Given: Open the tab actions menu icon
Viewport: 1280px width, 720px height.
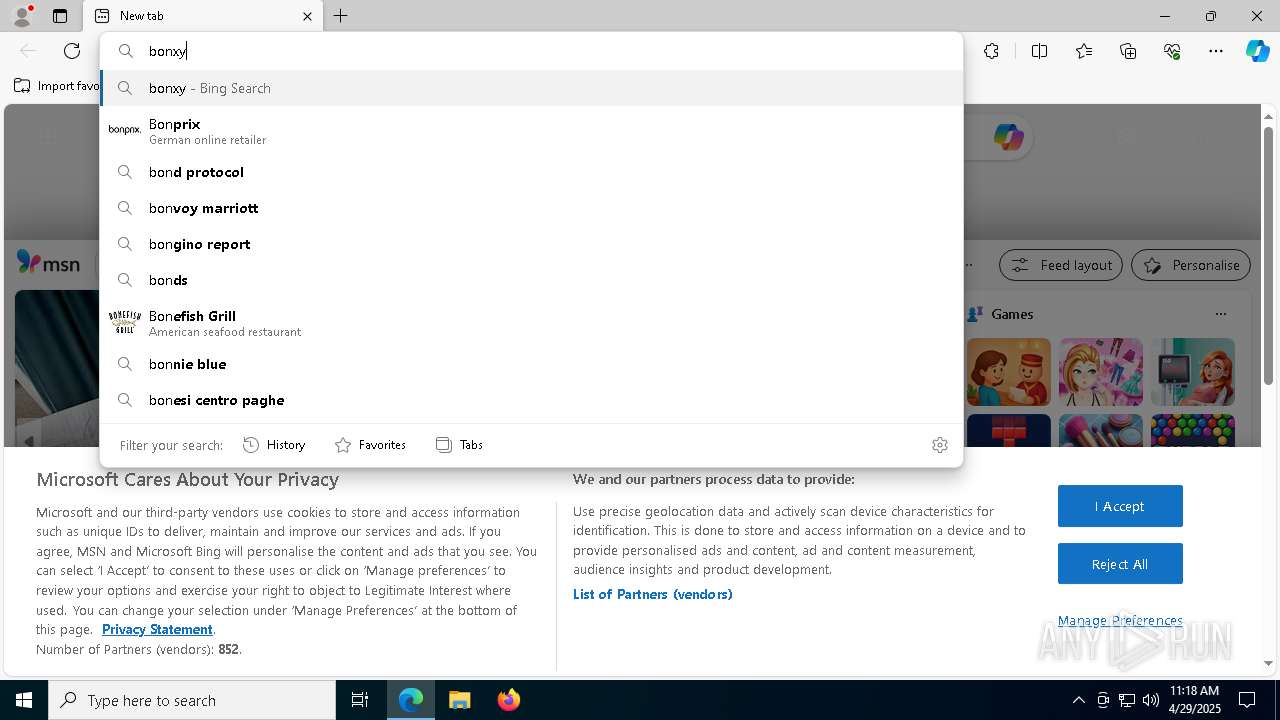Looking at the screenshot, I should pyautogui.click(x=60, y=16).
